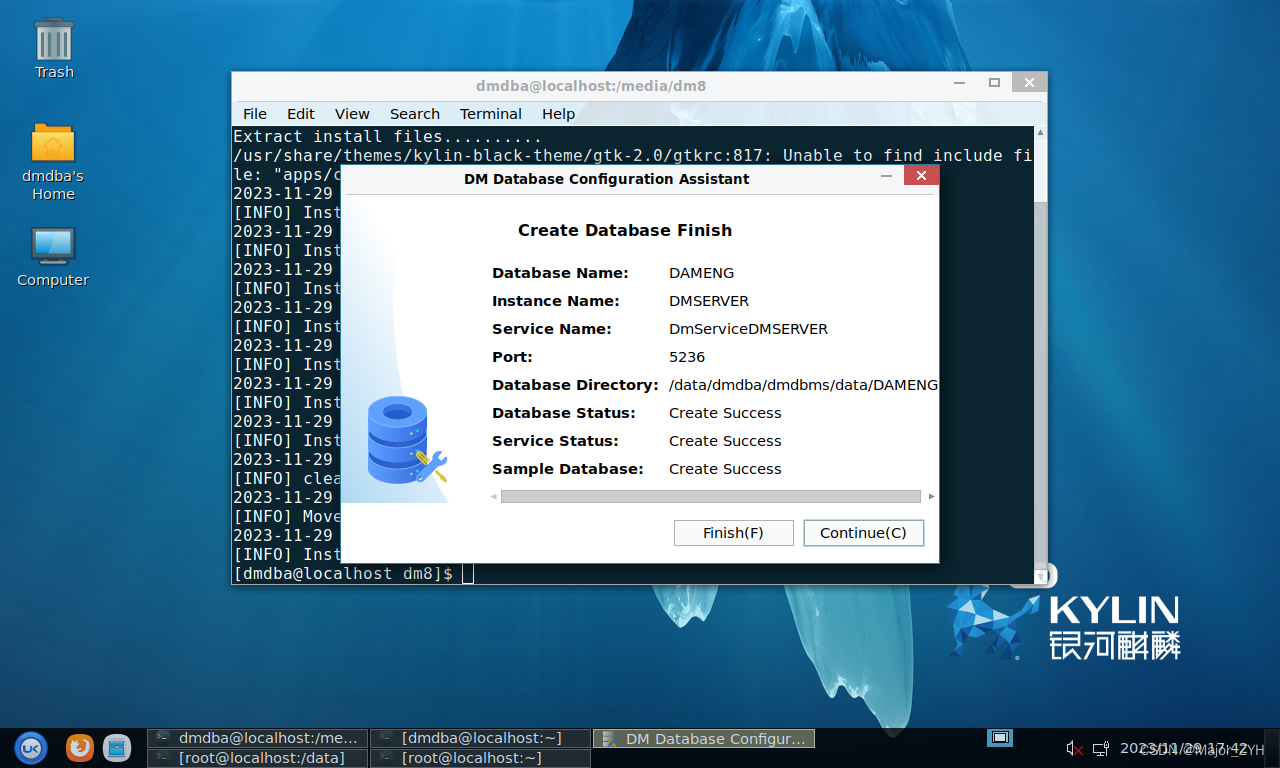
Task: Click the muted volume tray icon
Action: (x=1075, y=748)
